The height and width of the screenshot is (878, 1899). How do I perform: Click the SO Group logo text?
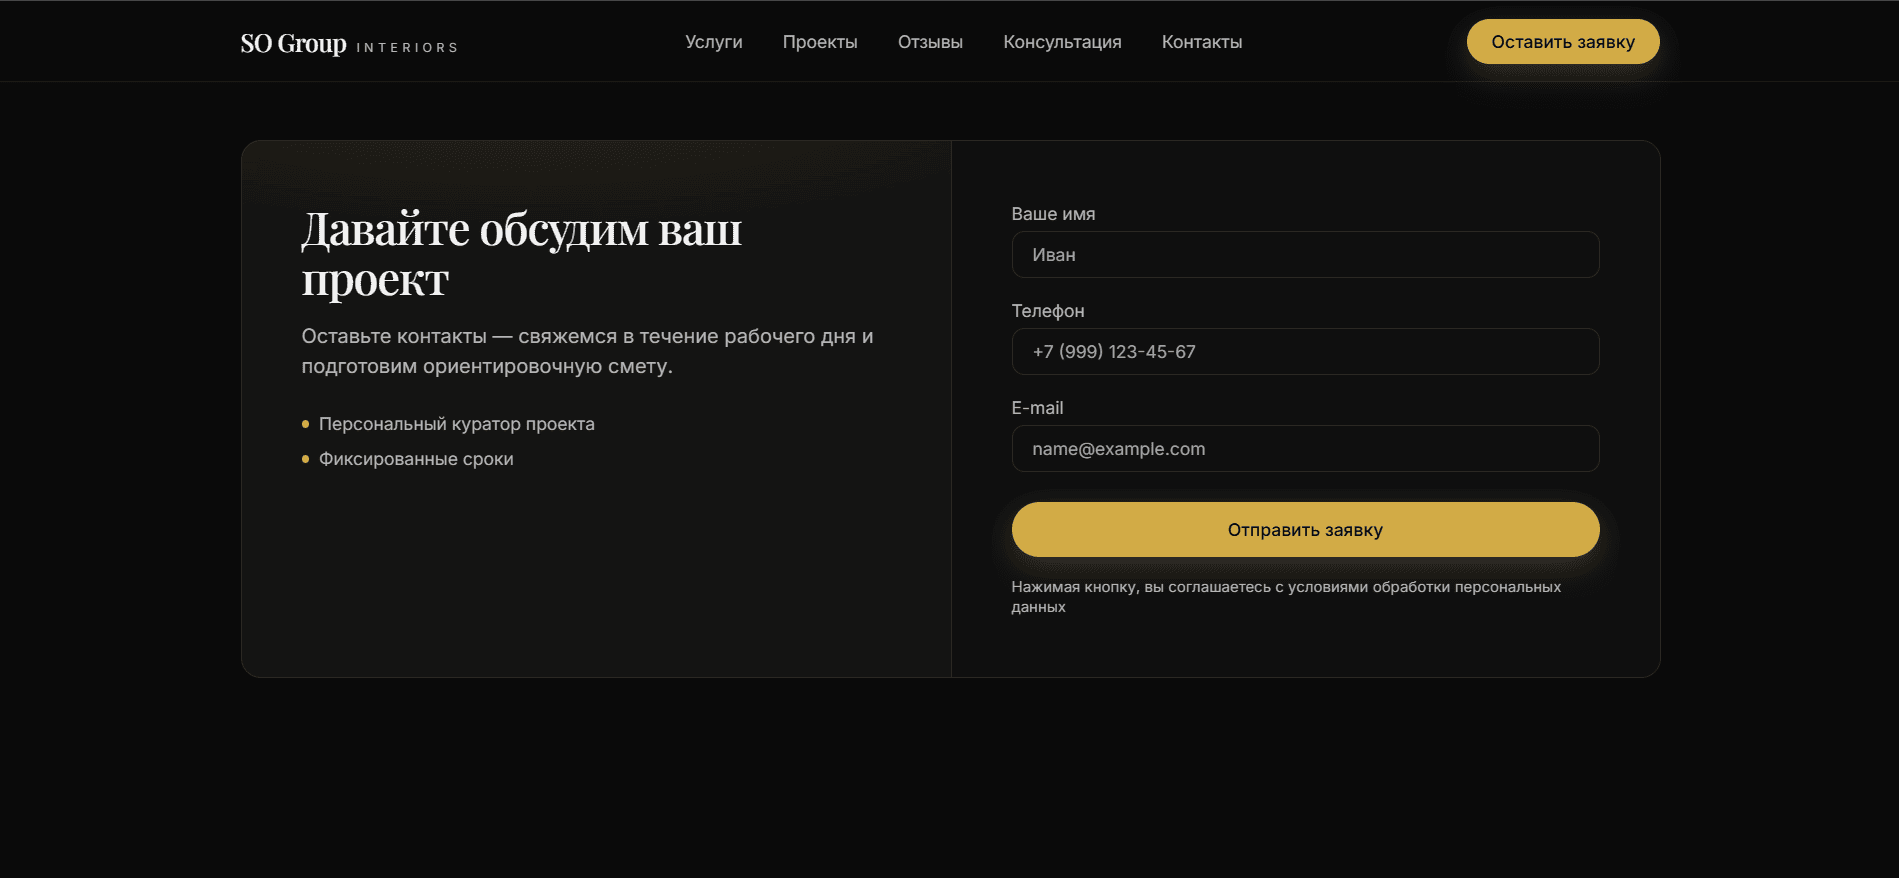point(293,44)
